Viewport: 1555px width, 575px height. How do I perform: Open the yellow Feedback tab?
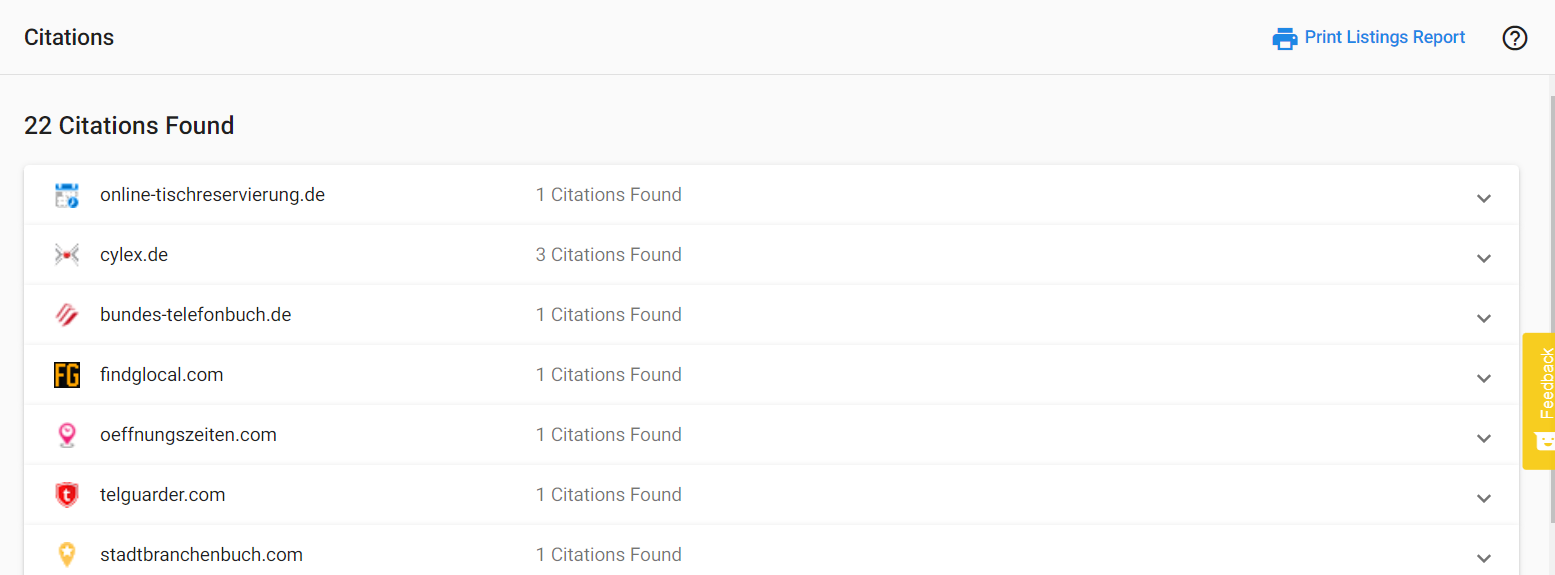(1539, 401)
